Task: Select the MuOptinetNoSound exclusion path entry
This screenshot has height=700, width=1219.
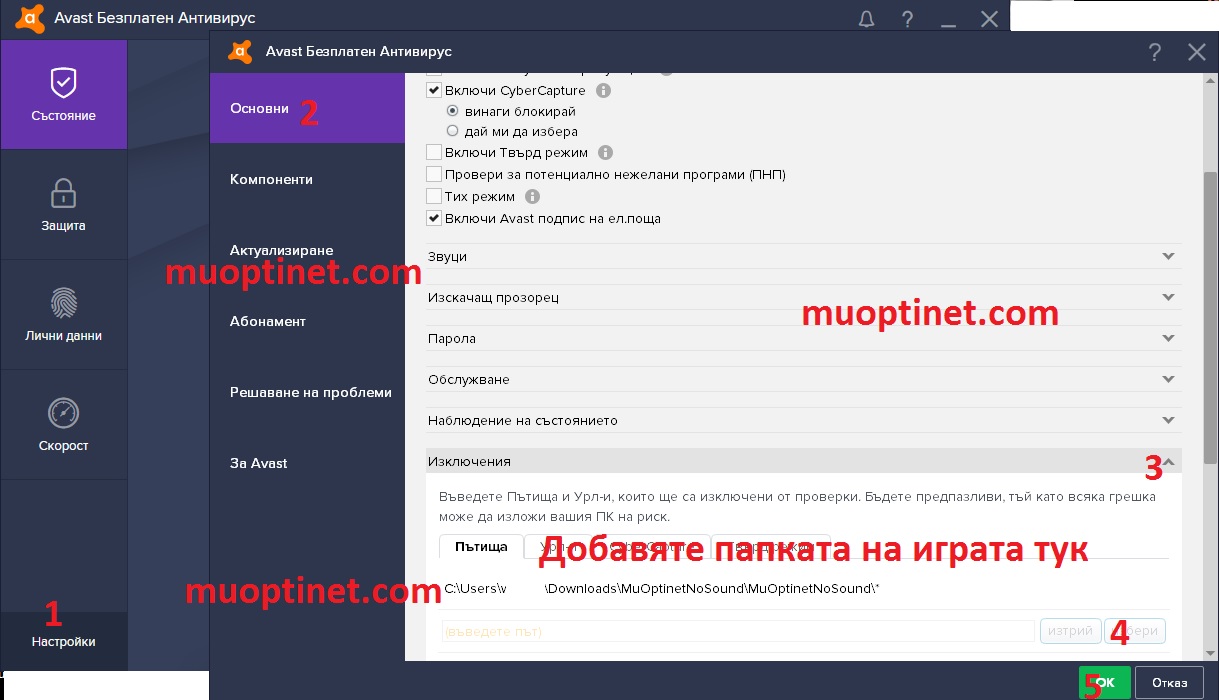Action: (x=661, y=588)
